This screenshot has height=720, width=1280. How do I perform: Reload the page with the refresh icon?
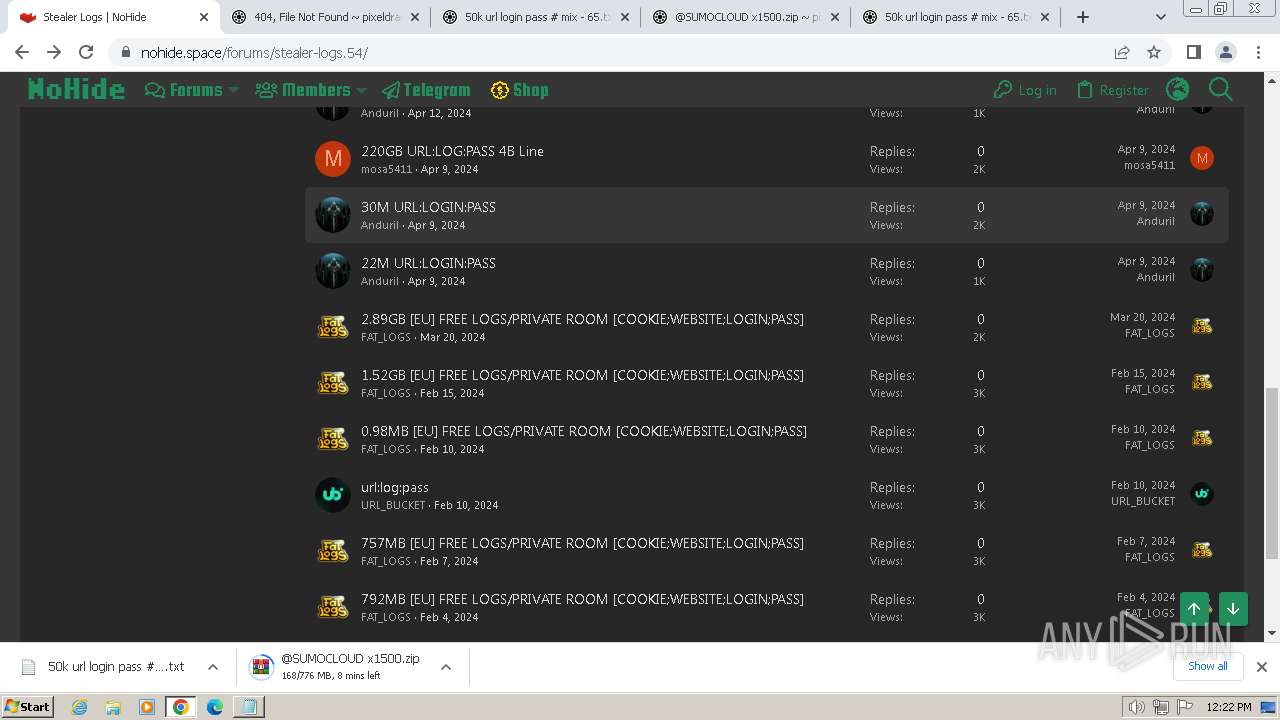(x=86, y=53)
